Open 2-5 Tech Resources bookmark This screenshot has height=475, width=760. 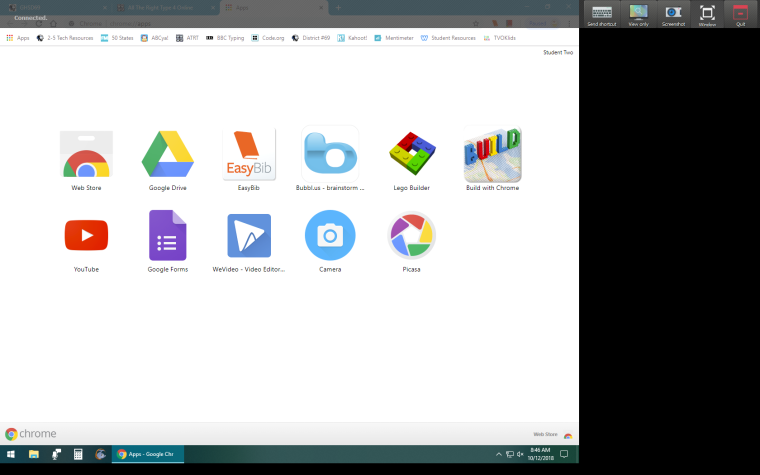(65, 38)
